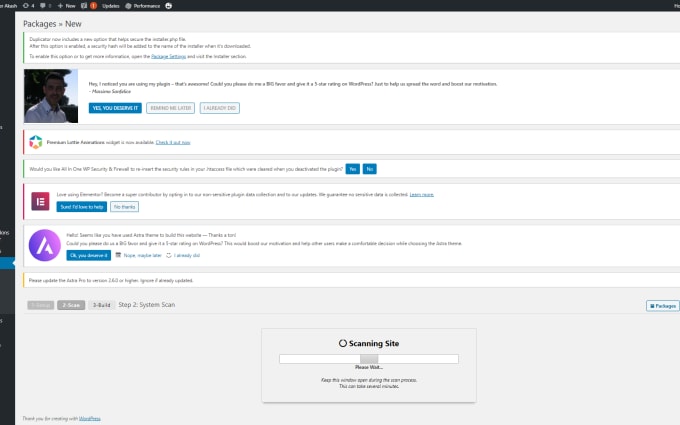Image resolution: width=680 pixels, height=425 pixels.
Task: Click the Please Wait... status text
Action: click(x=369, y=367)
